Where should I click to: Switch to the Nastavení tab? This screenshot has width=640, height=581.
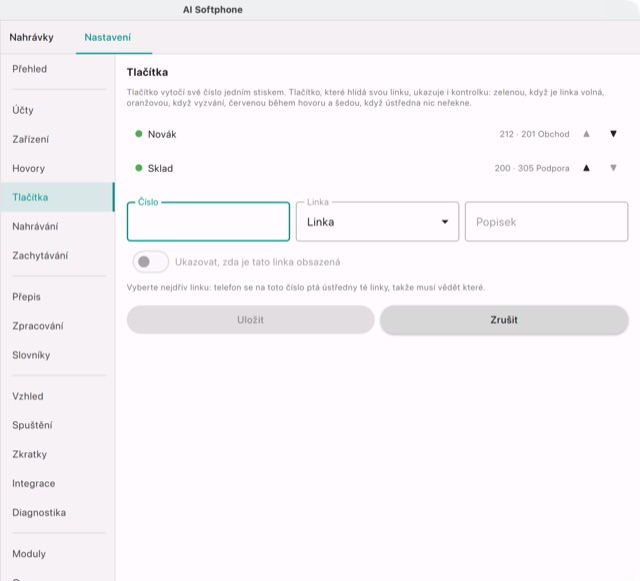click(x=108, y=38)
